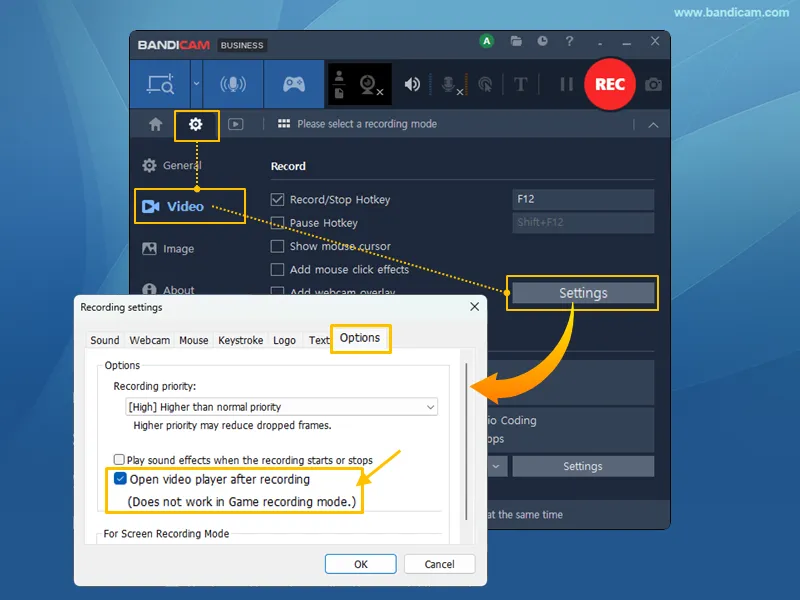Enable Add mouse click effects checkbox
Viewport: 800px width, 600px height.
click(x=277, y=269)
